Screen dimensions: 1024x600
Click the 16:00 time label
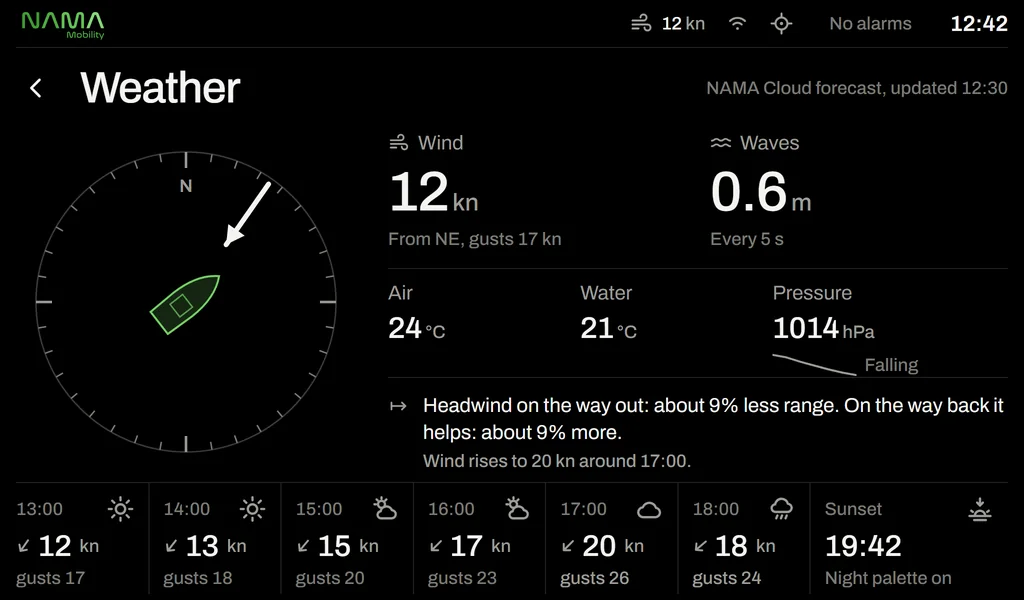point(451,509)
